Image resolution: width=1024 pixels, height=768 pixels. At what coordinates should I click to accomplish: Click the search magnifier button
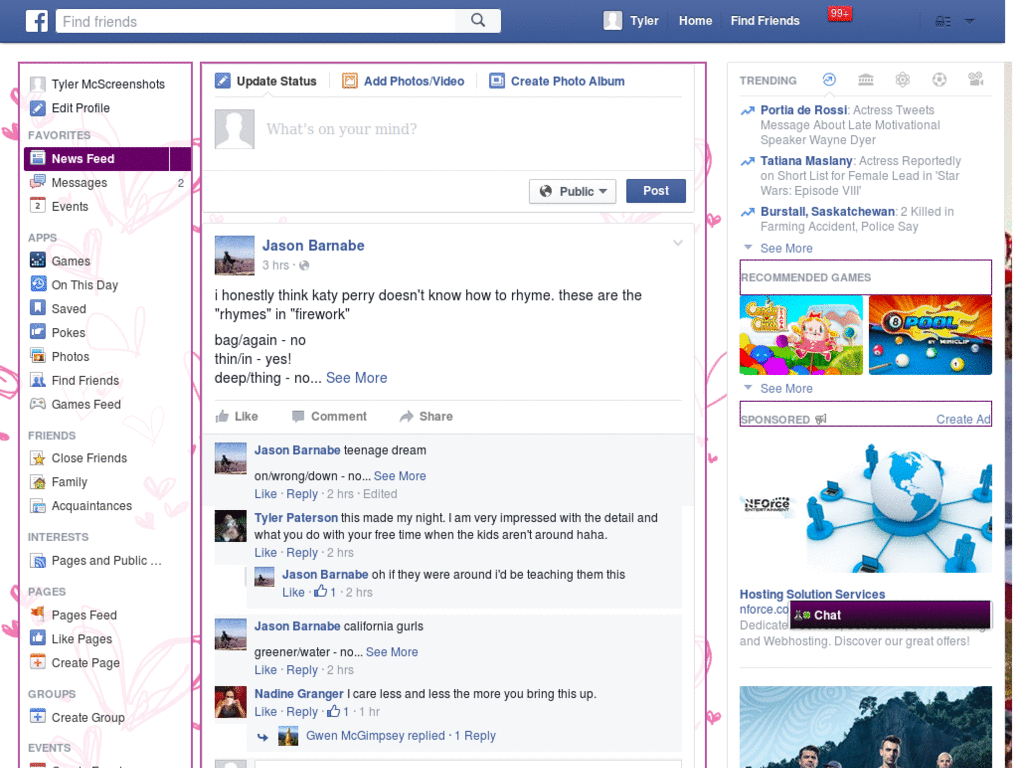click(x=478, y=21)
